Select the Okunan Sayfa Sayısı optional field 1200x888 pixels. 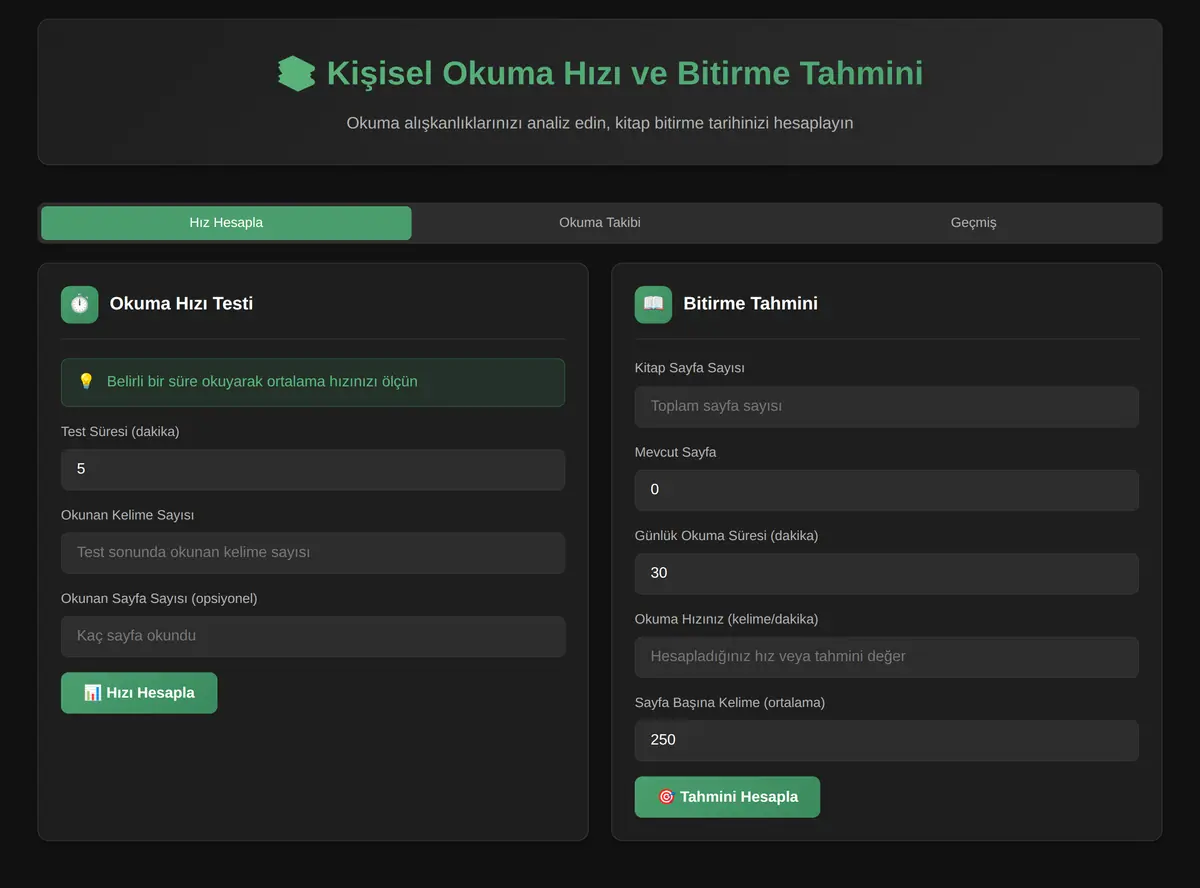[x=313, y=636]
